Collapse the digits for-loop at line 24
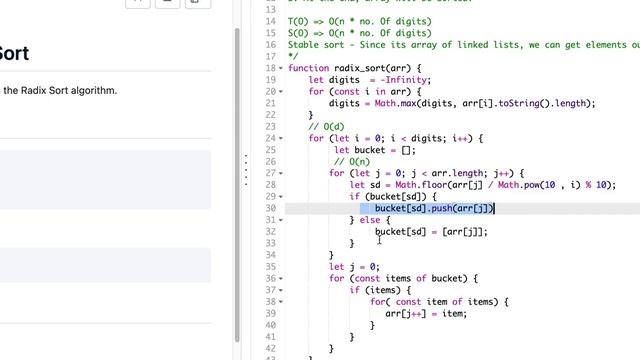640x360 pixels. [x=281, y=138]
